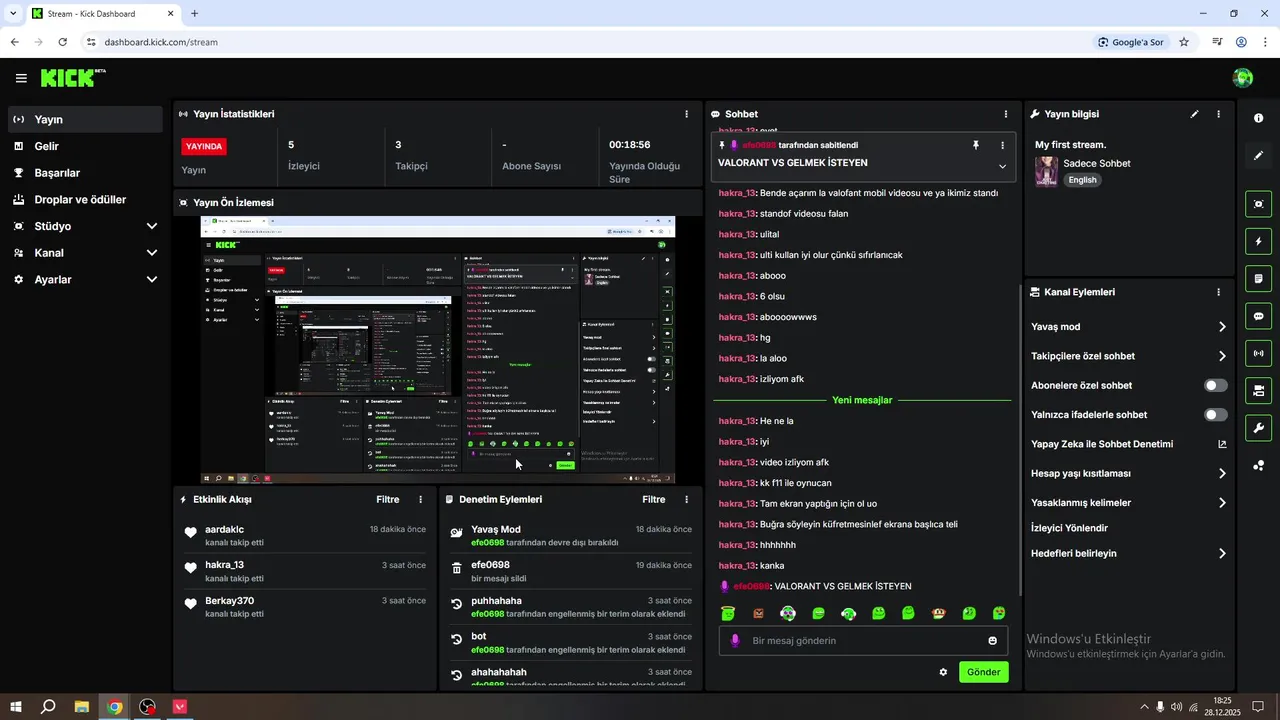
Task: Click Berkay370 in Etkinlik Akışı
Action: [x=230, y=601]
